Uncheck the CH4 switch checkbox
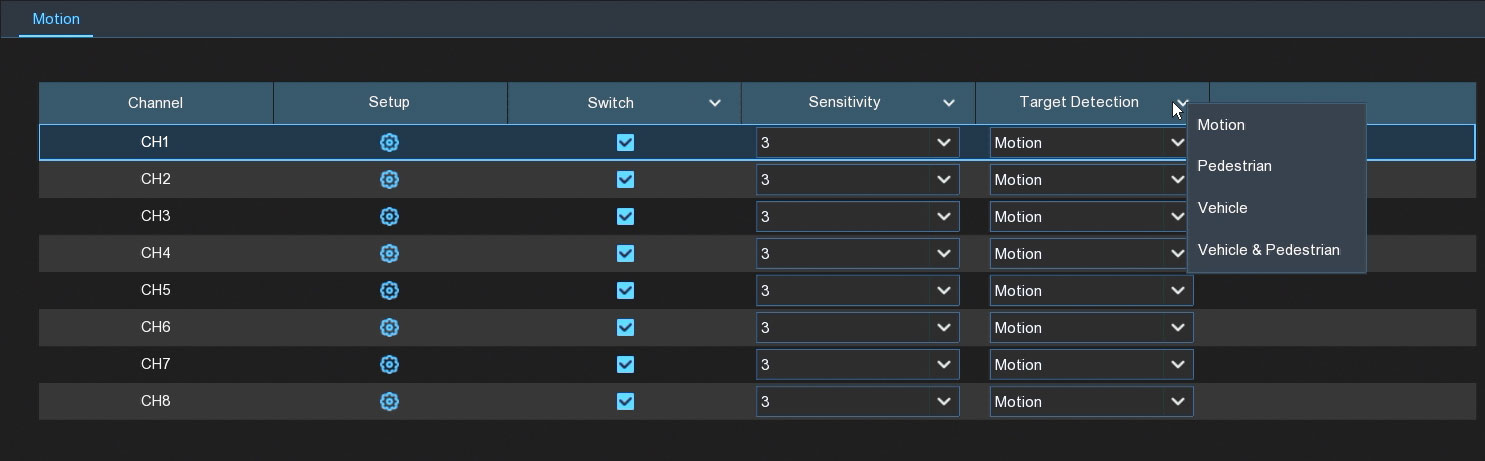Viewport: 1485px width, 461px height. 625,254
